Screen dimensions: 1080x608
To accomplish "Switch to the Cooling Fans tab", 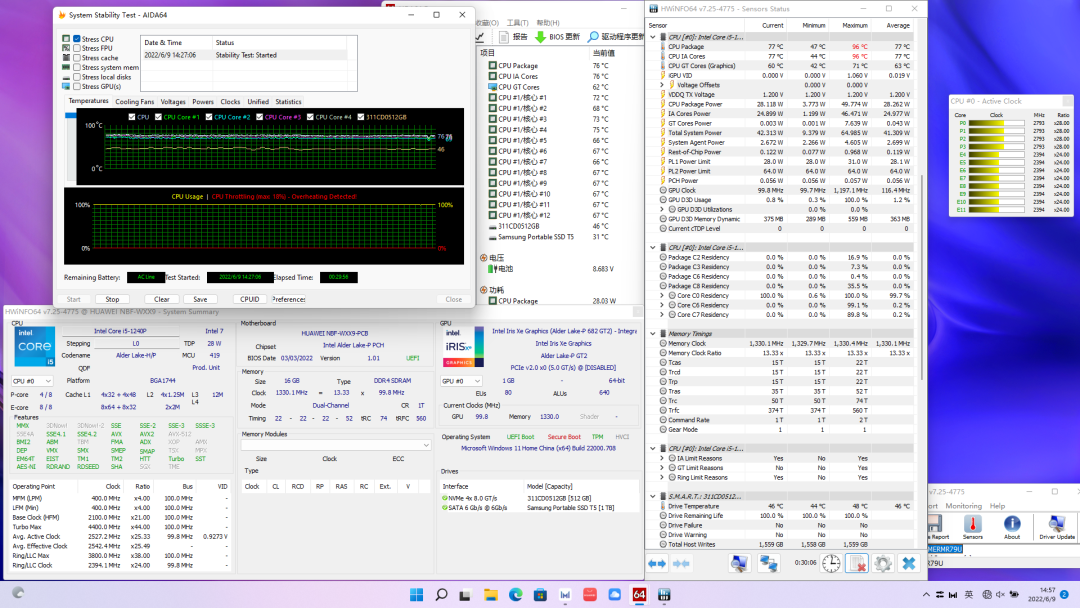I will (134, 102).
